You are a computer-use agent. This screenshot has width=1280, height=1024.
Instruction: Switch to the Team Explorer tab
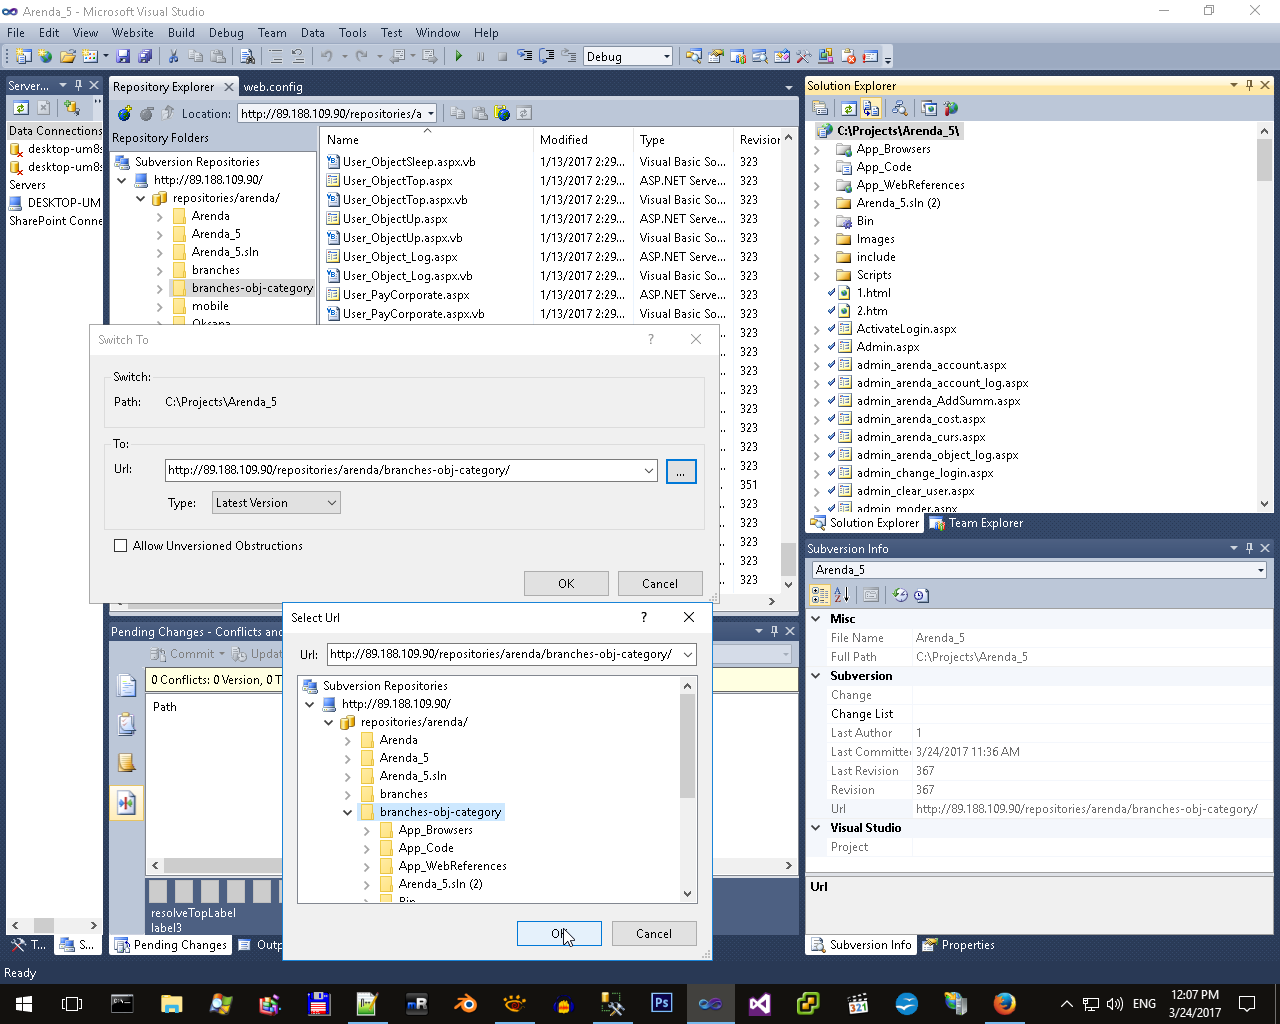[976, 523]
